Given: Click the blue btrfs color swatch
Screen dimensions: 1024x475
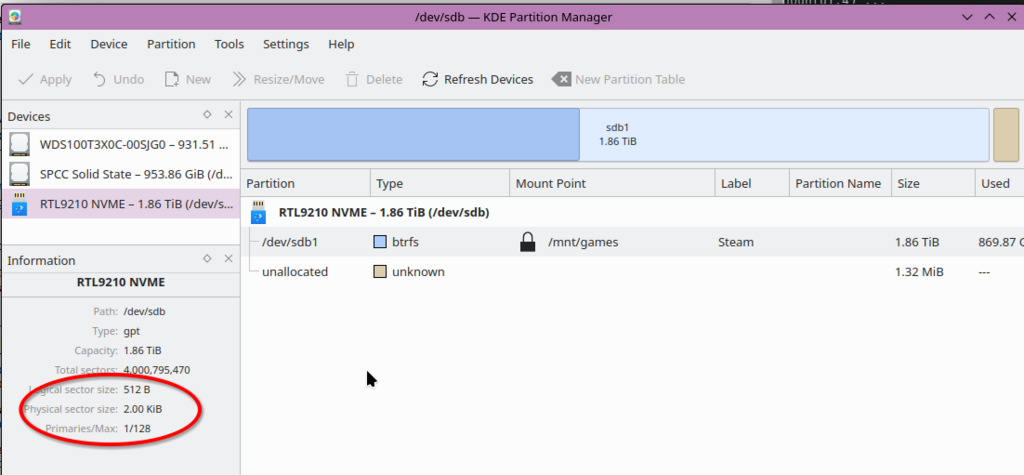Looking at the screenshot, I should [x=379, y=242].
